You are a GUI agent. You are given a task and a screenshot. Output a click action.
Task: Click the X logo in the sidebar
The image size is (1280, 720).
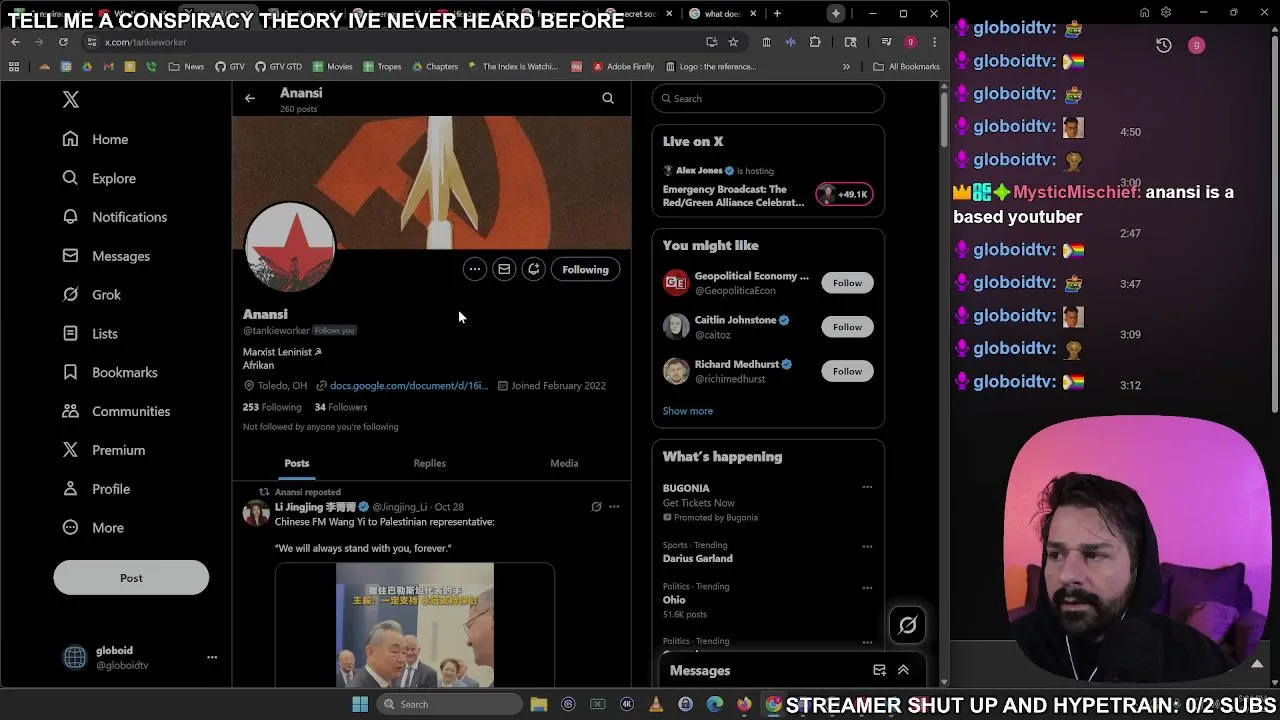pyautogui.click(x=71, y=99)
